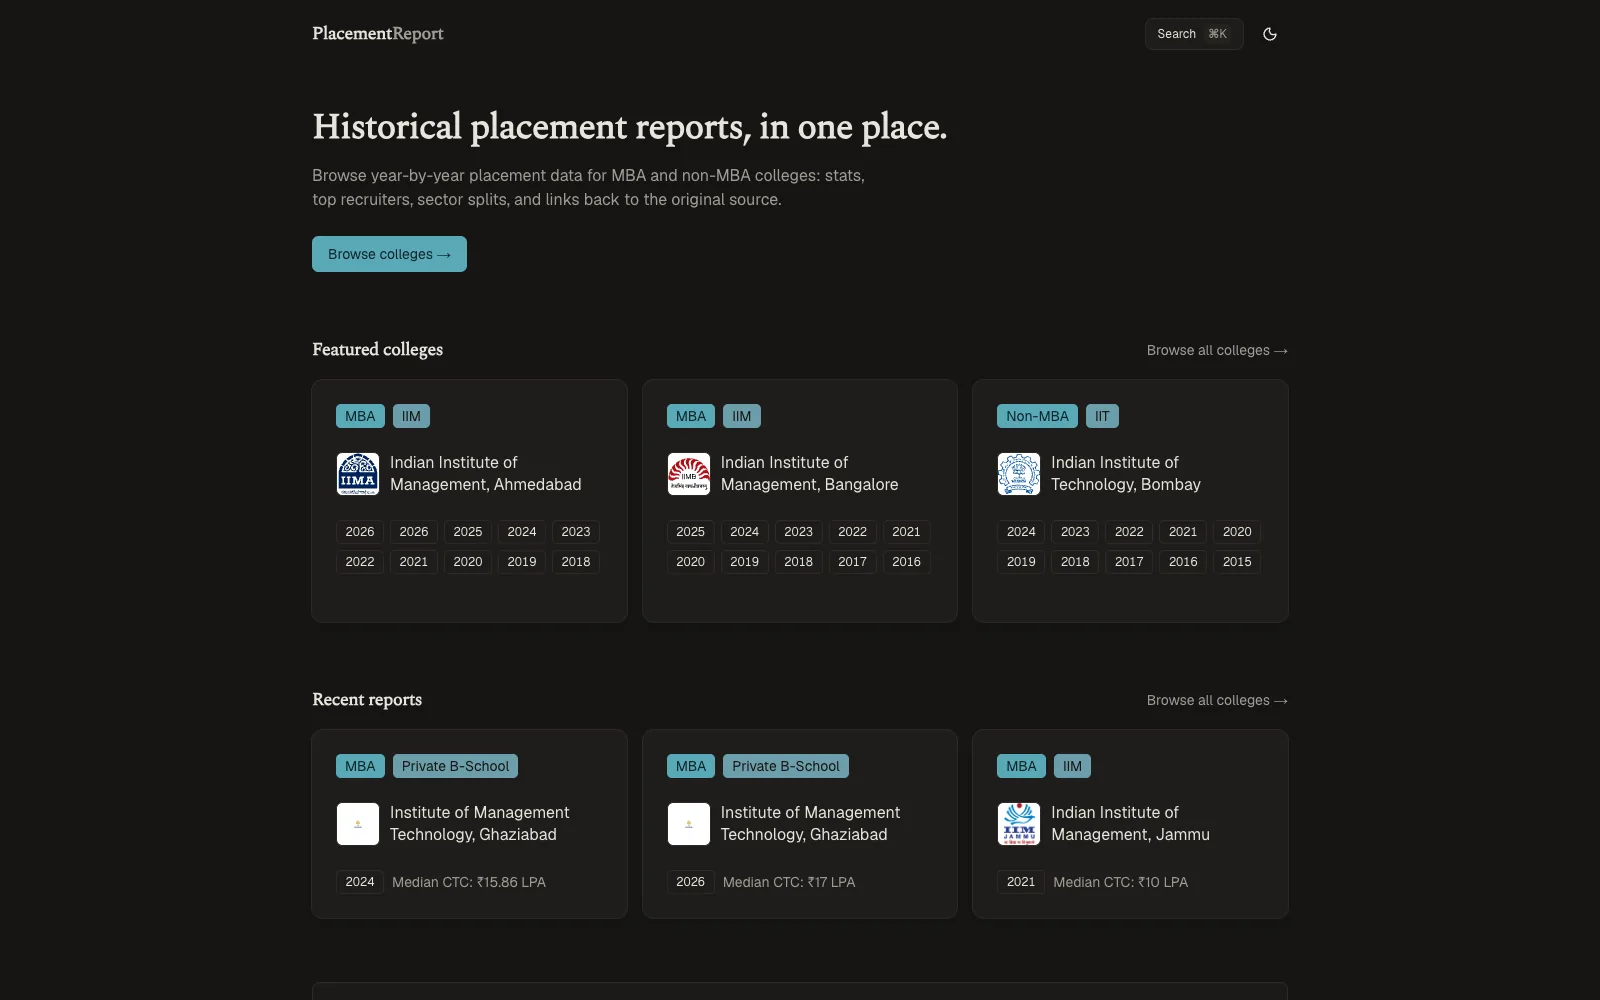Open Indian Institute of Management, Bangalore

[x=810, y=473]
